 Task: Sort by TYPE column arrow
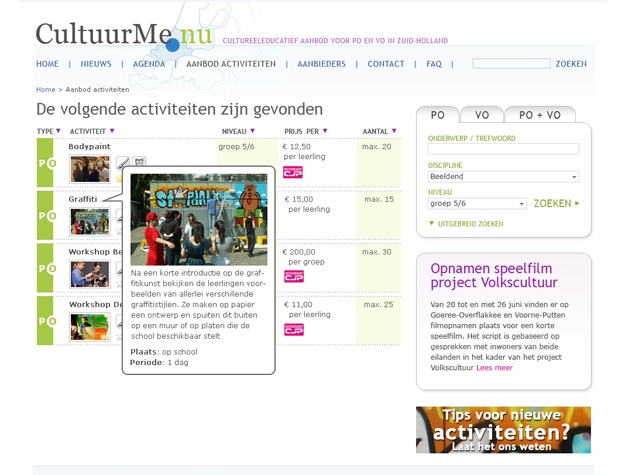pyautogui.click(x=58, y=131)
